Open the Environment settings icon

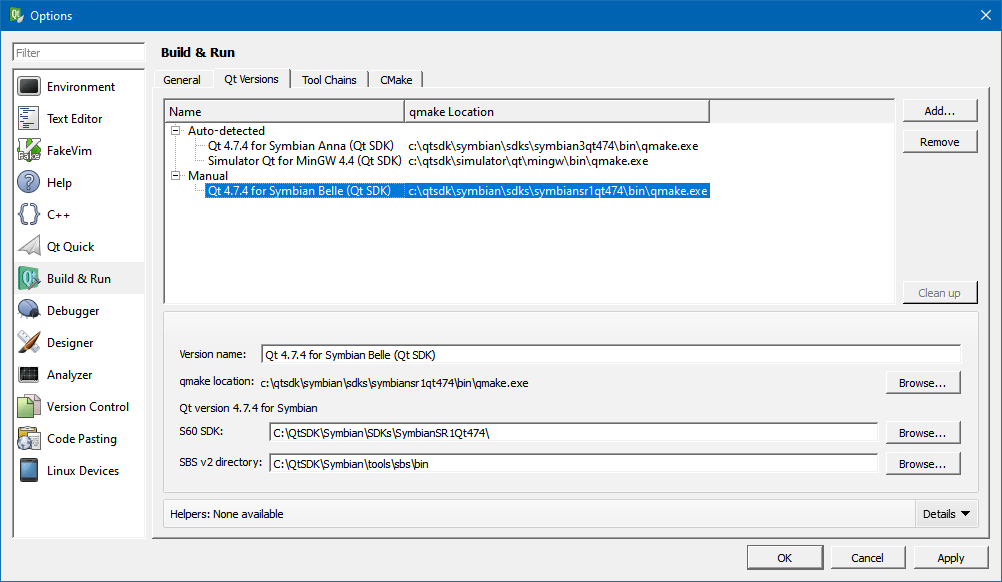pos(29,87)
